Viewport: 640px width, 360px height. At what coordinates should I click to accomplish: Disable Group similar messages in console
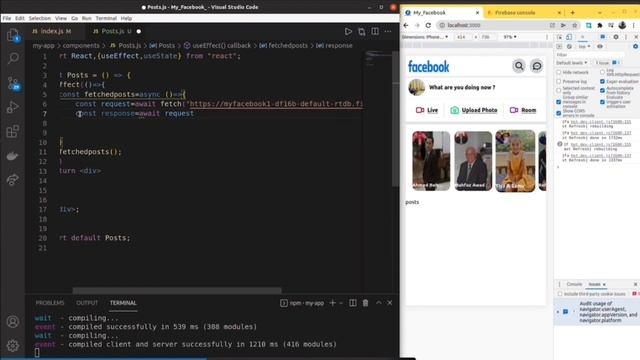coord(559,102)
